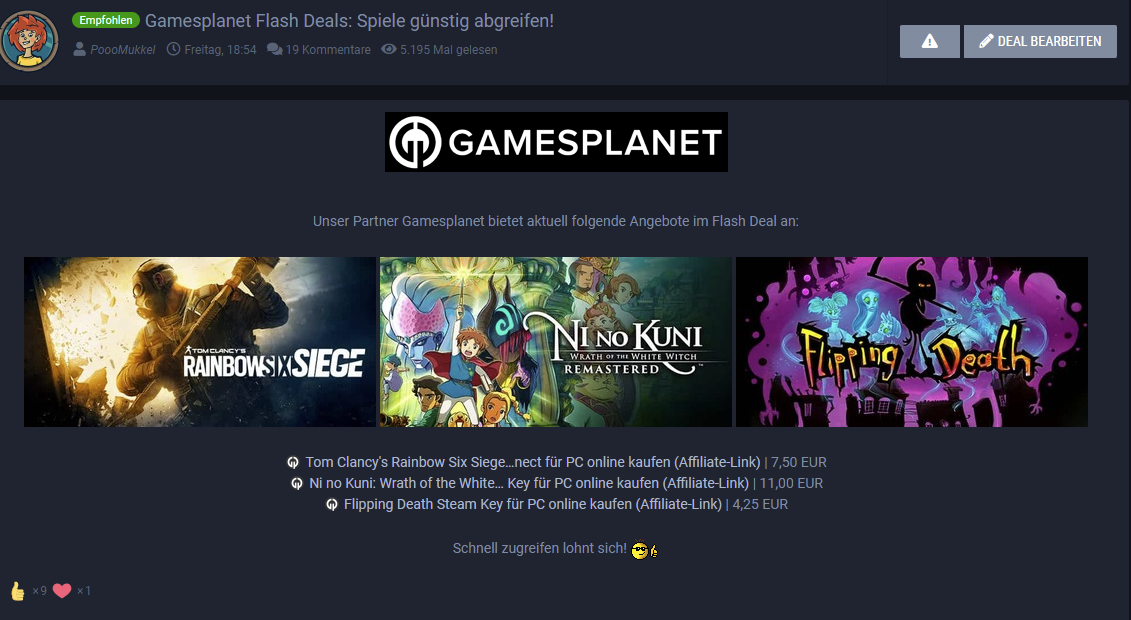Click the speech bubbles comments icon

coord(274,49)
